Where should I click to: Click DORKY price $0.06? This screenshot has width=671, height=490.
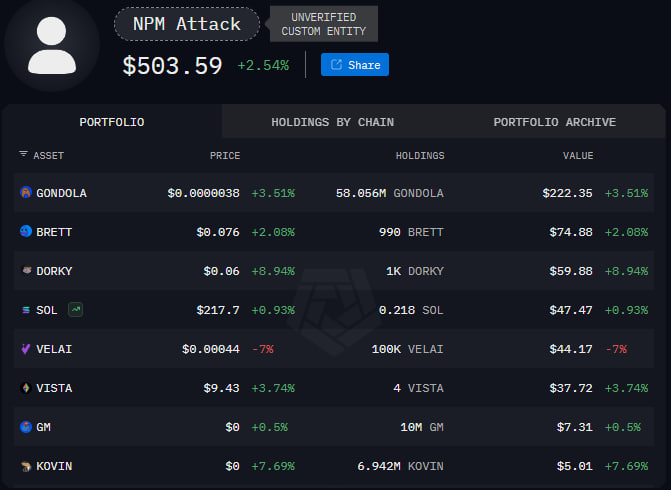click(x=221, y=271)
